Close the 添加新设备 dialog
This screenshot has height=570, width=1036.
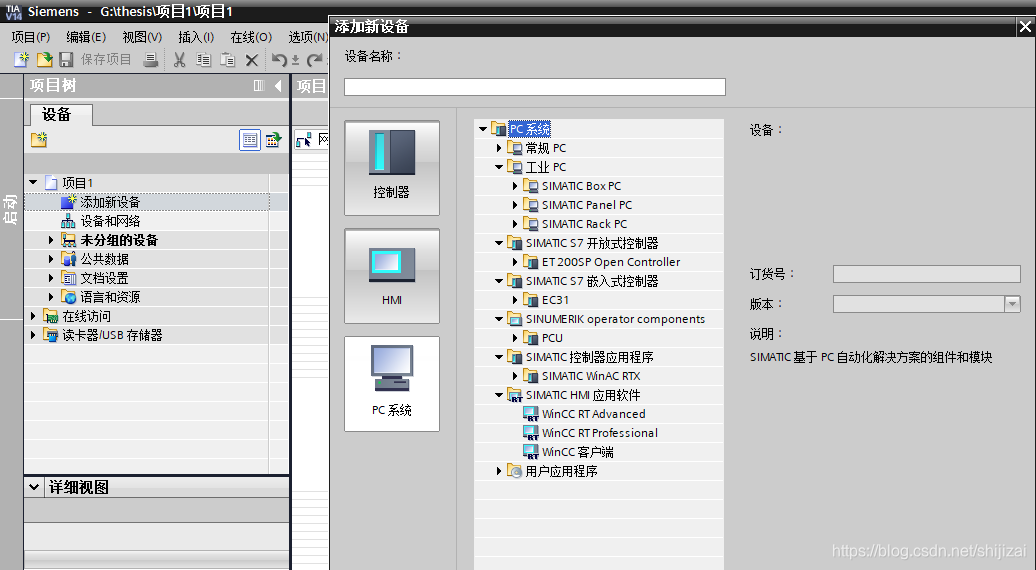click(1025, 26)
